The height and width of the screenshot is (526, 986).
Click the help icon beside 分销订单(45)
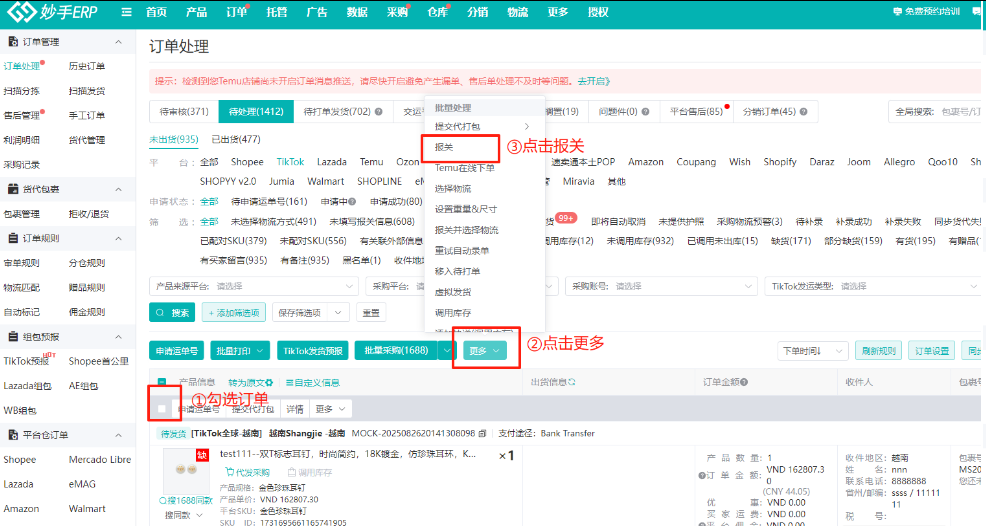point(804,112)
